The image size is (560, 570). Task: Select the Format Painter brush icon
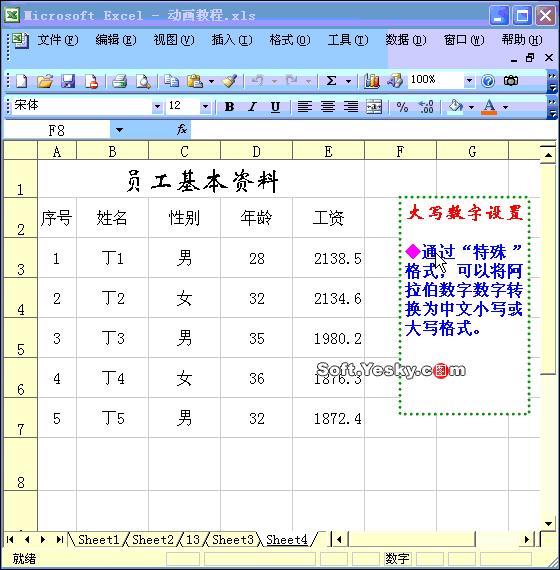click(230, 81)
